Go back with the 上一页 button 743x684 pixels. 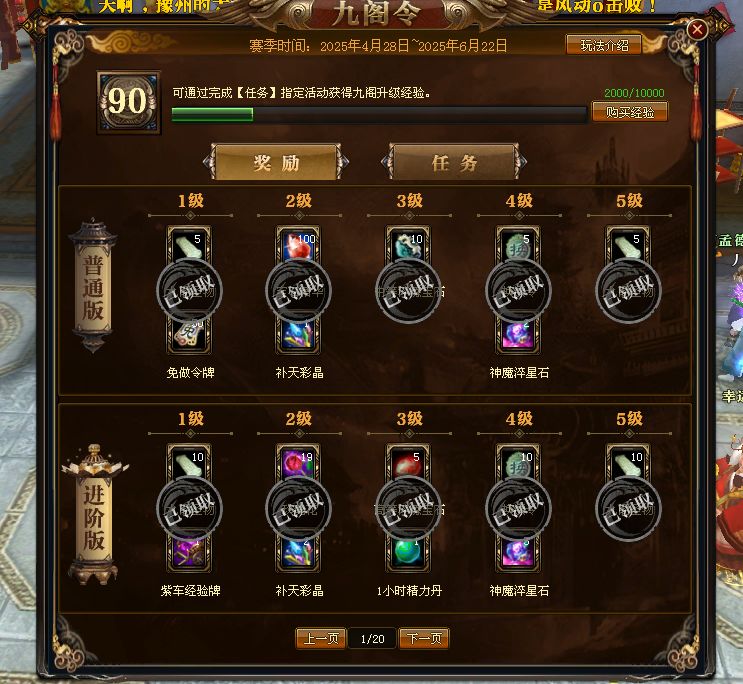pyautogui.click(x=321, y=638)
